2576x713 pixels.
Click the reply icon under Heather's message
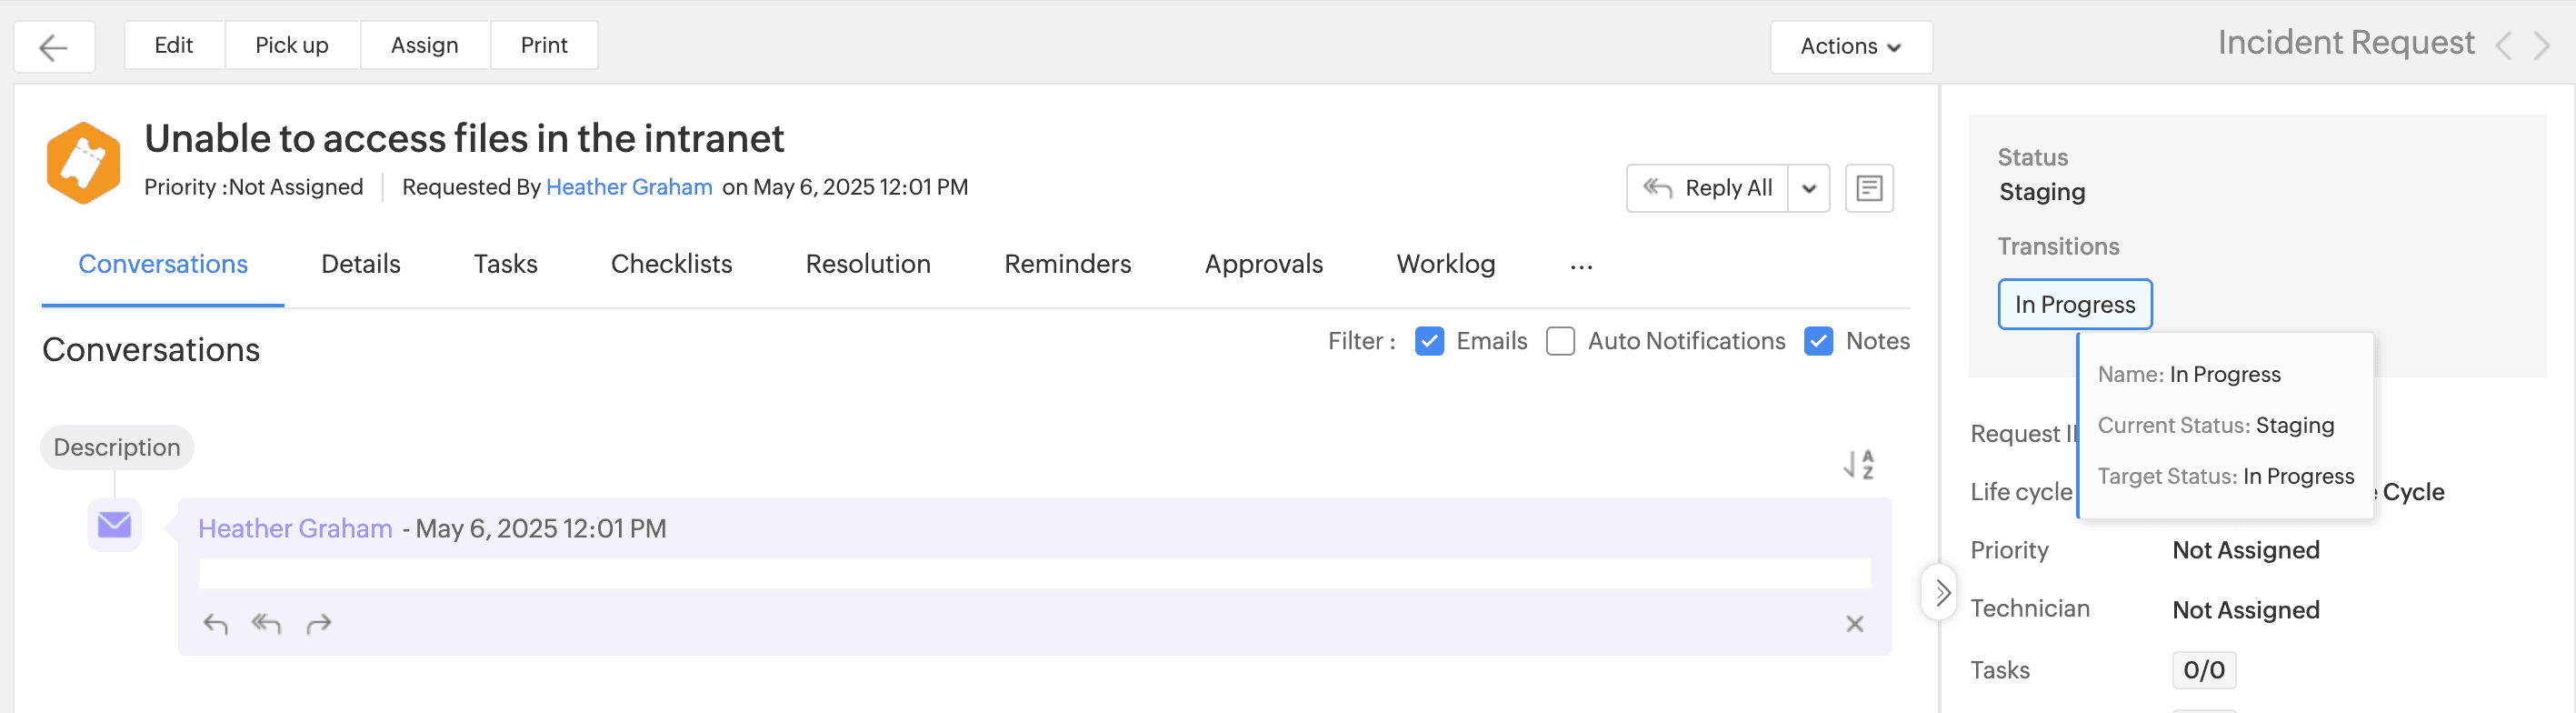(215, 625)
